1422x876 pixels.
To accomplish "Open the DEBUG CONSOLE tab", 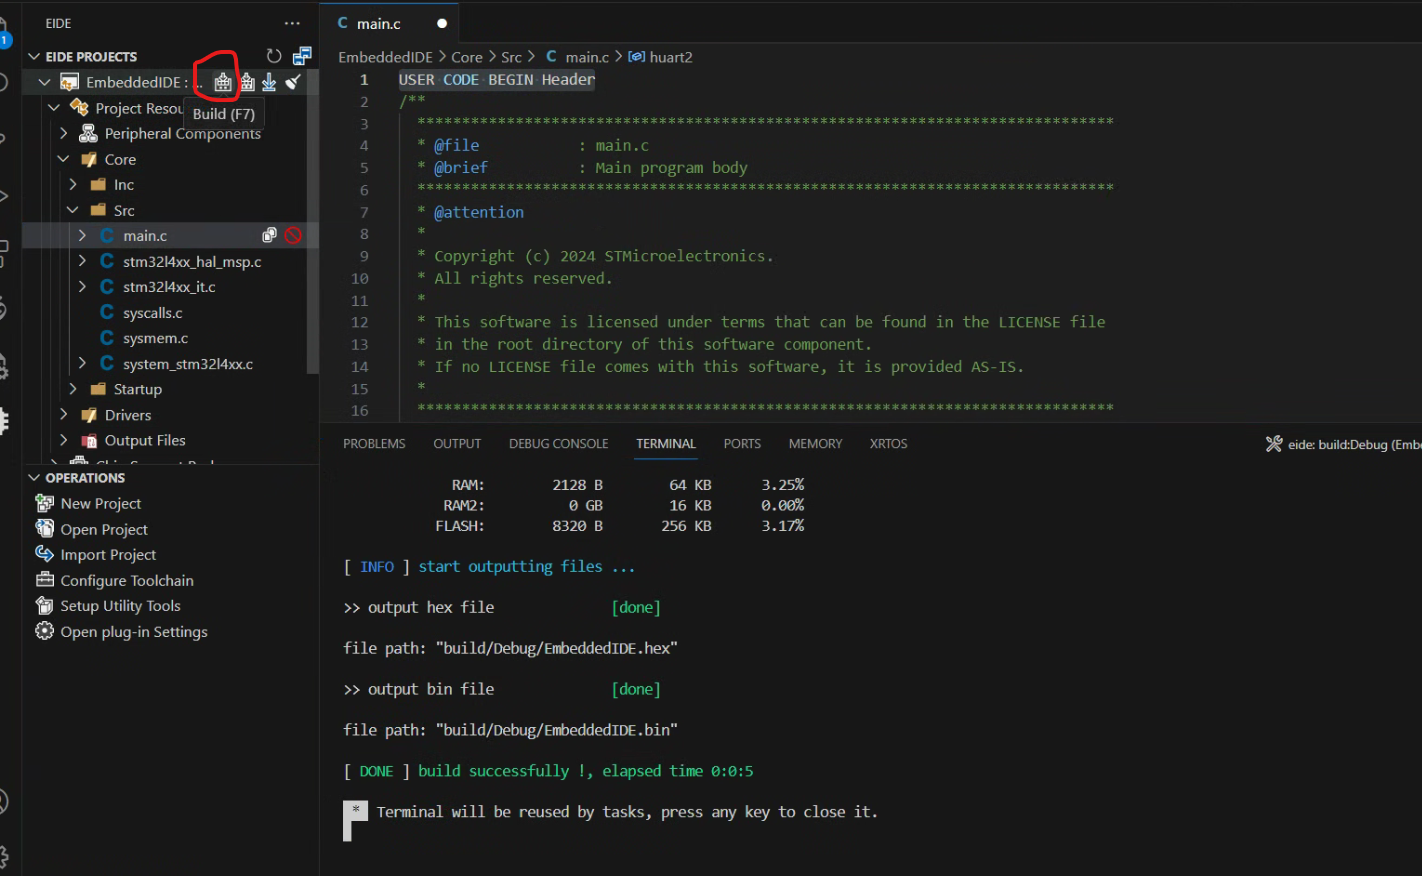I will [558, 444].
